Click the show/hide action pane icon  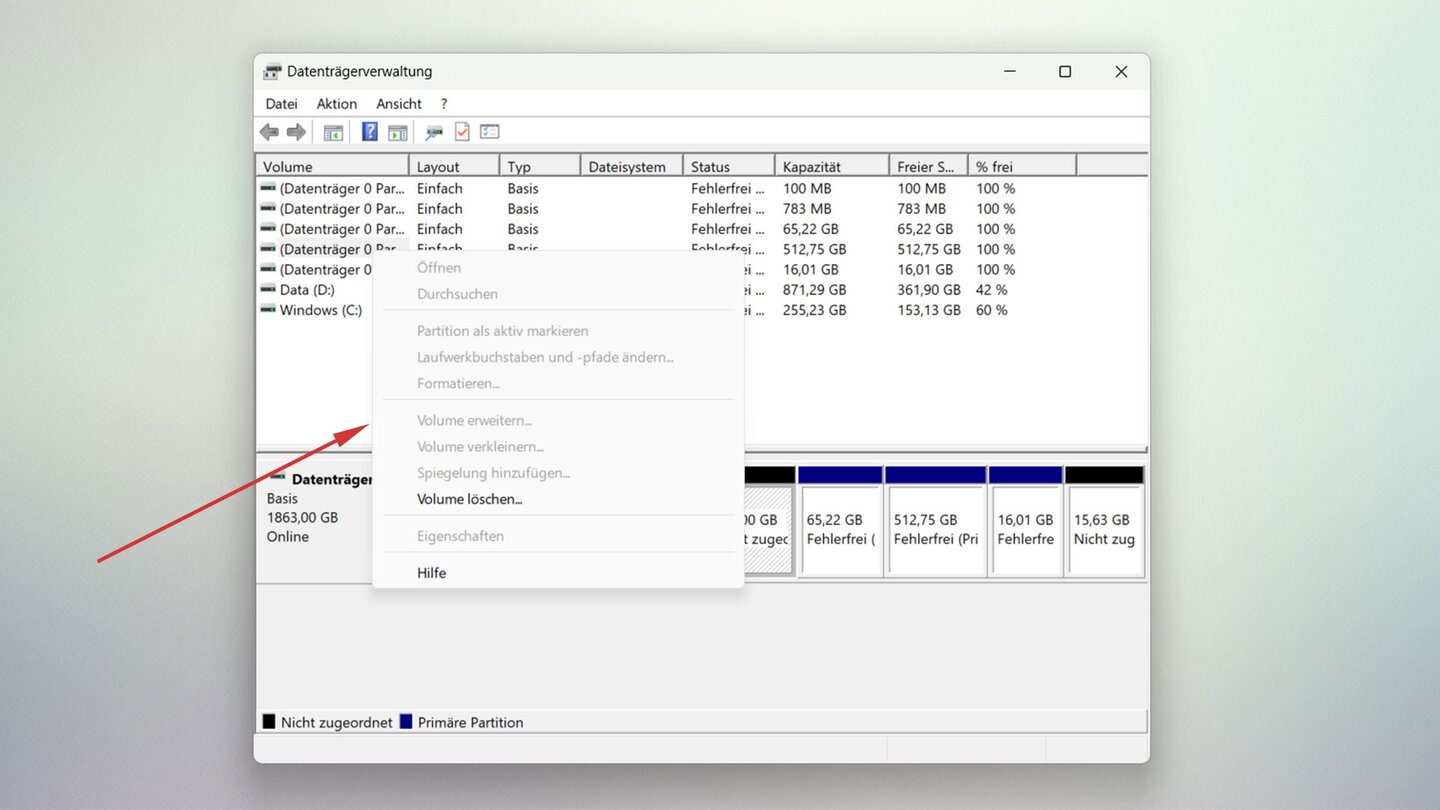pyautogui.click(x=398, y=132)
